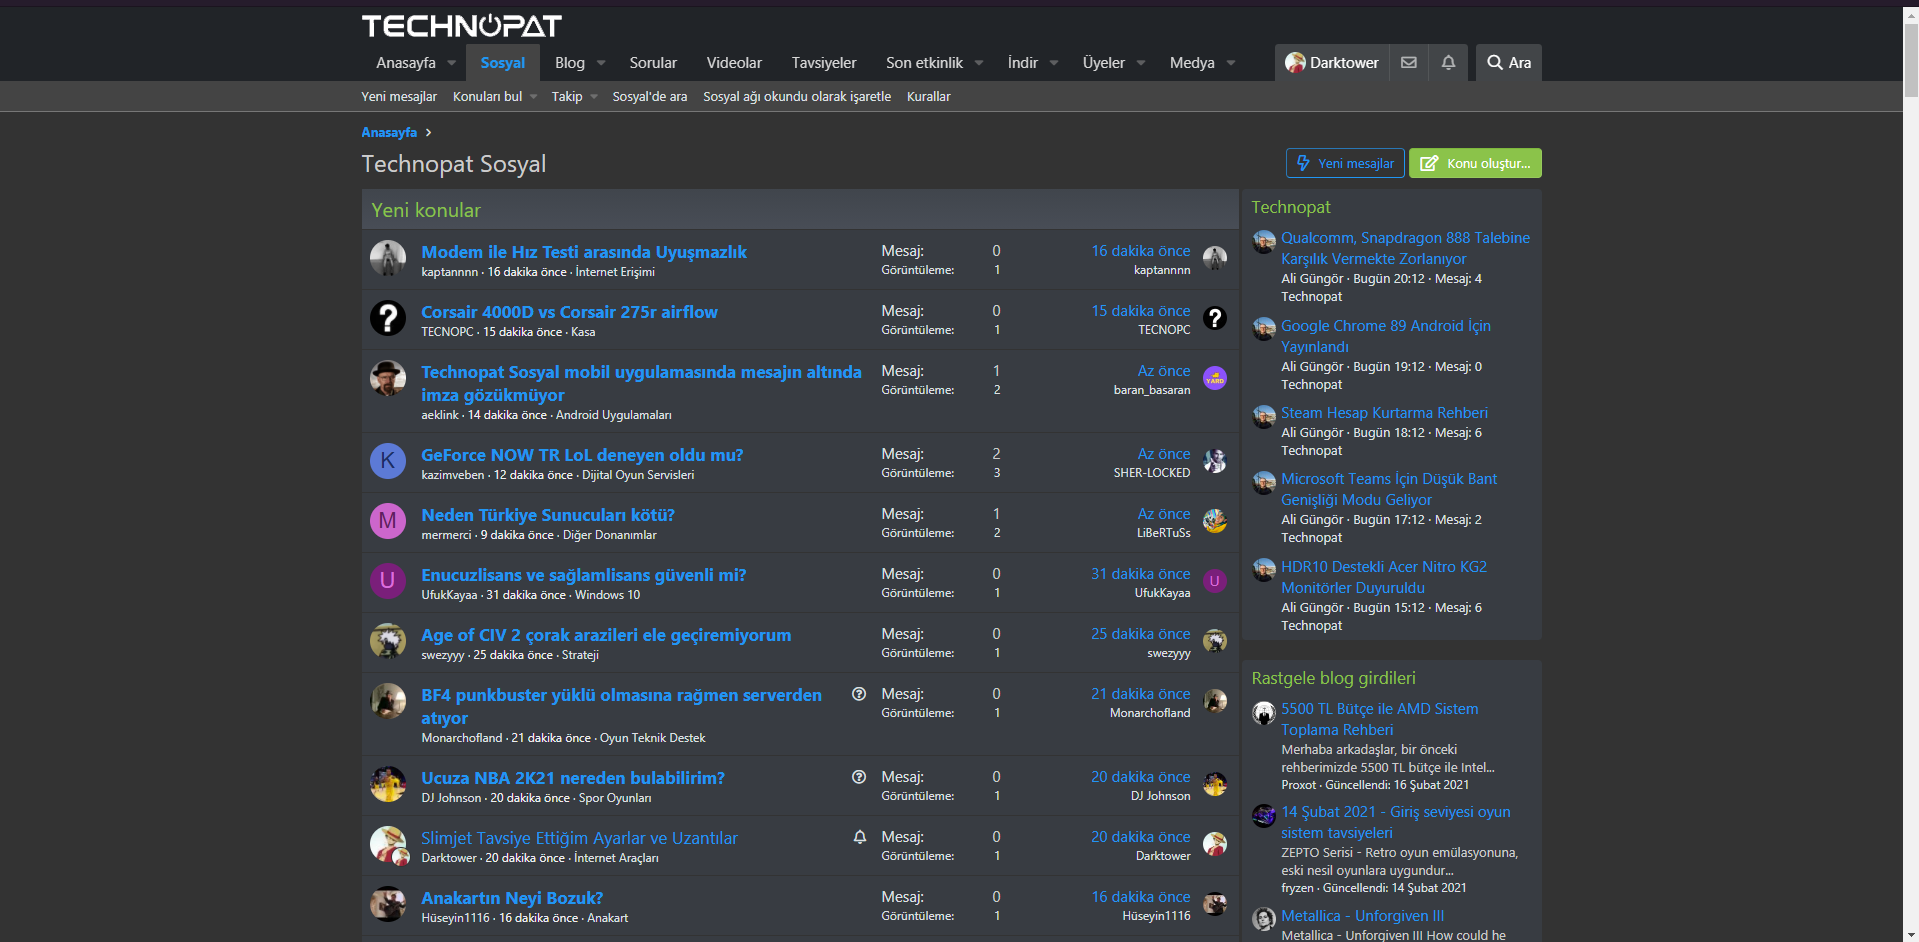Open the GeForce NOW TR LoL thread
Viewport: 1919px width, 942px height.
click(x=581, y=454)
